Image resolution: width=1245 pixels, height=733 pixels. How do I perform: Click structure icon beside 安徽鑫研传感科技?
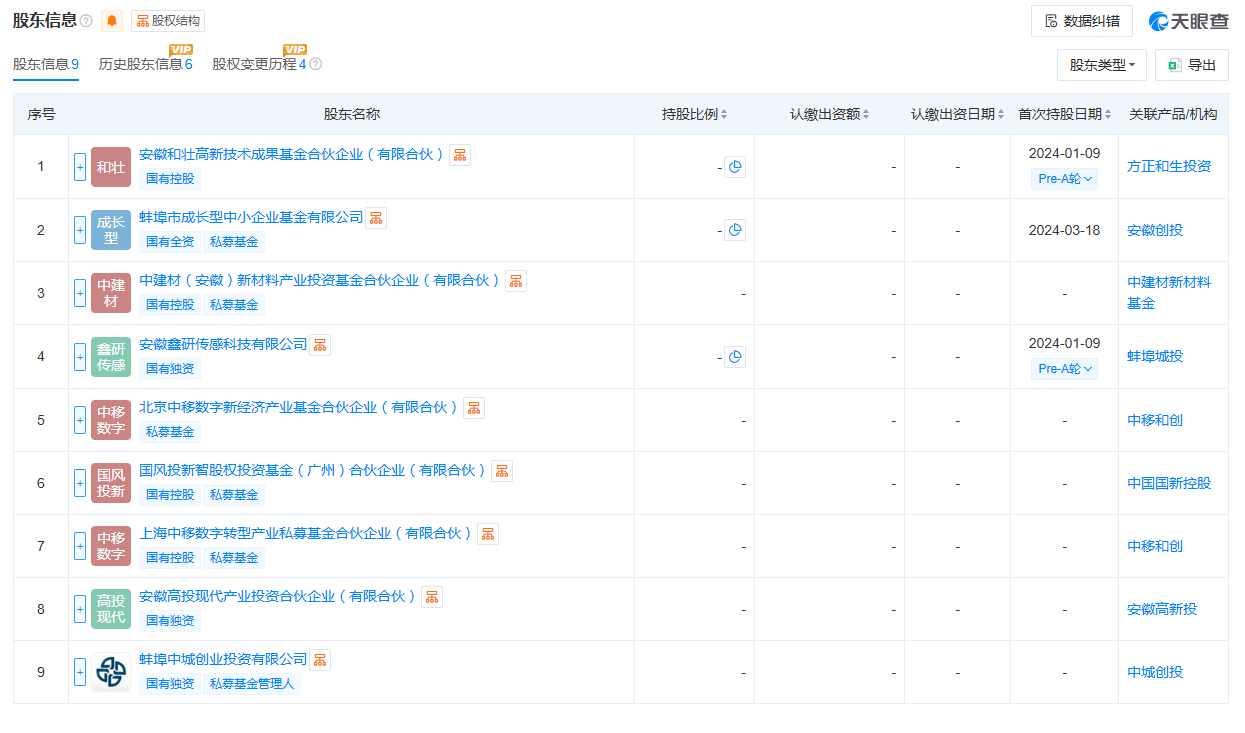[320, 344]
